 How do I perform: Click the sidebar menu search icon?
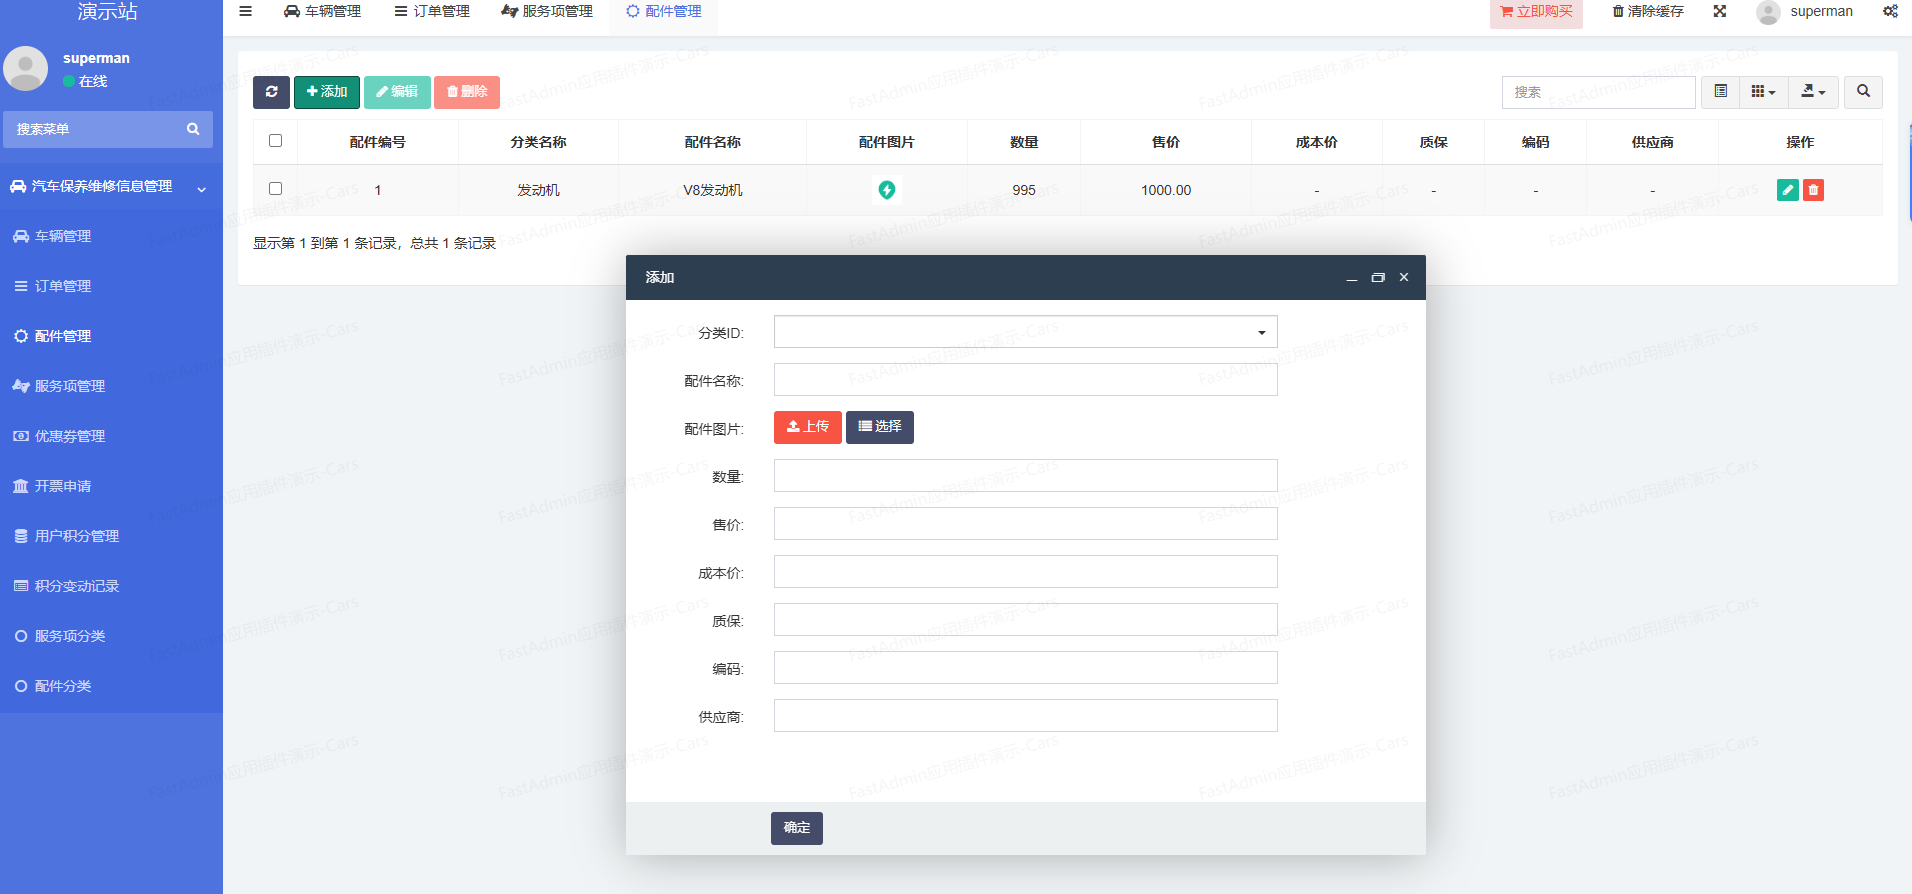(193, 129)
